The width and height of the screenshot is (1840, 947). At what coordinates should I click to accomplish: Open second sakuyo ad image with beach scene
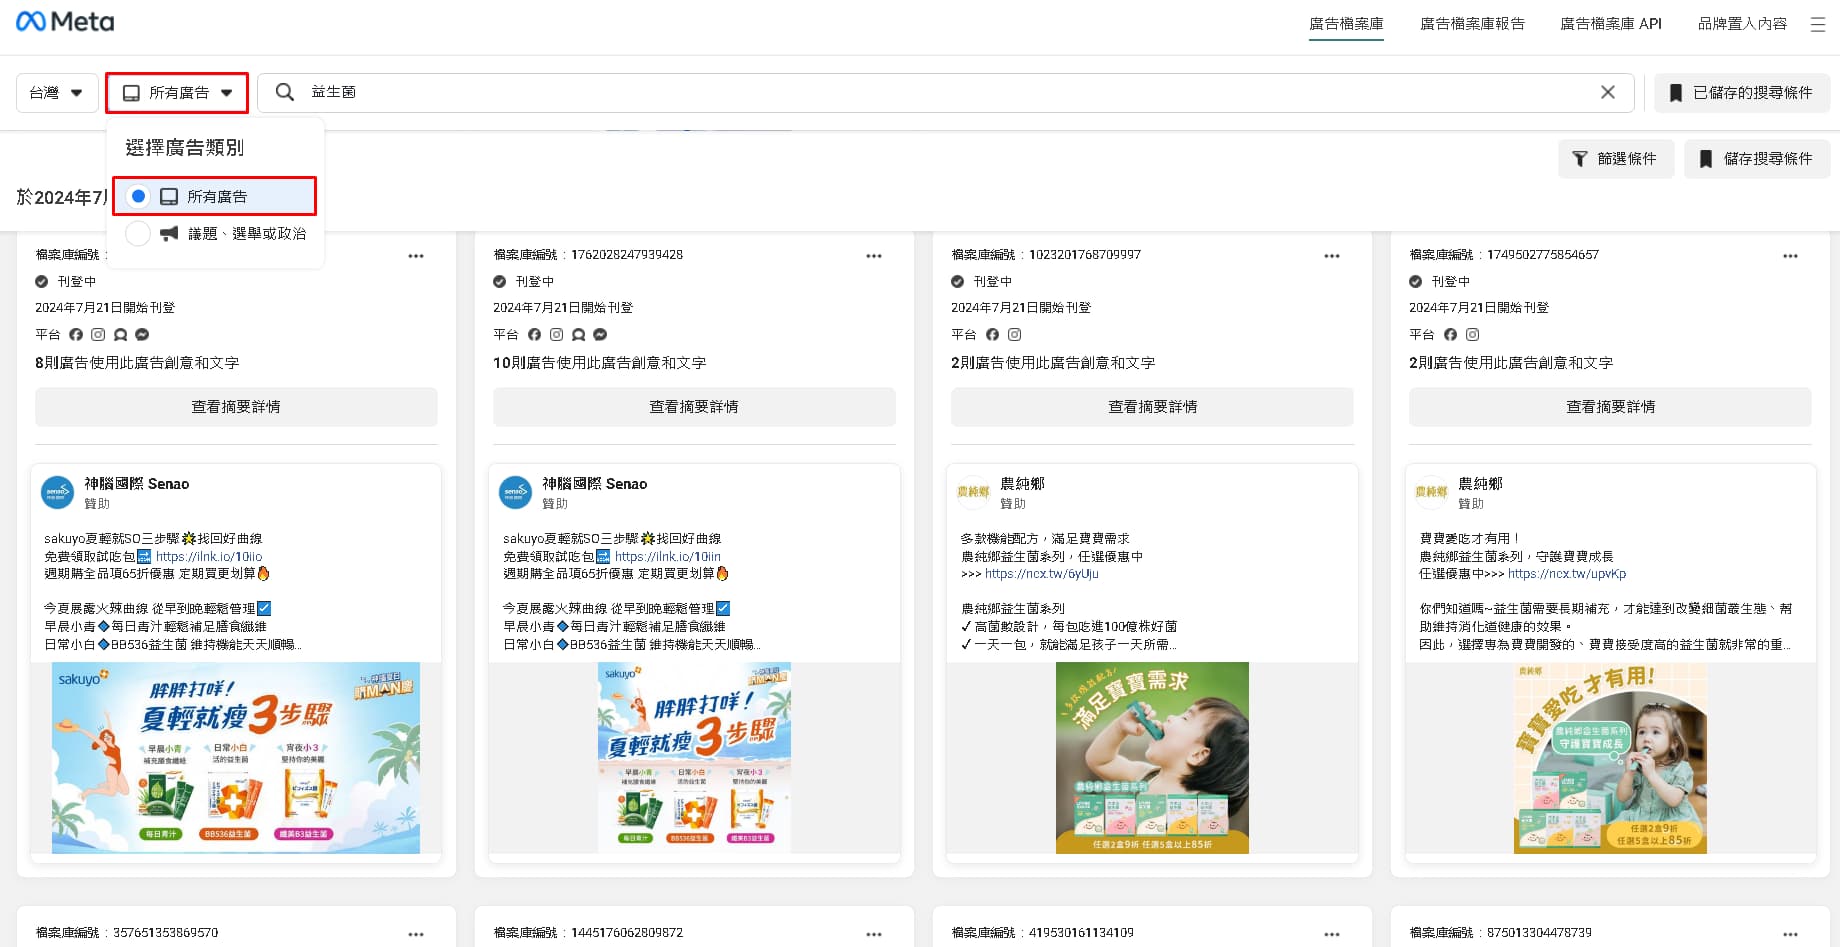pyautogui.click(x=694, y=758)
